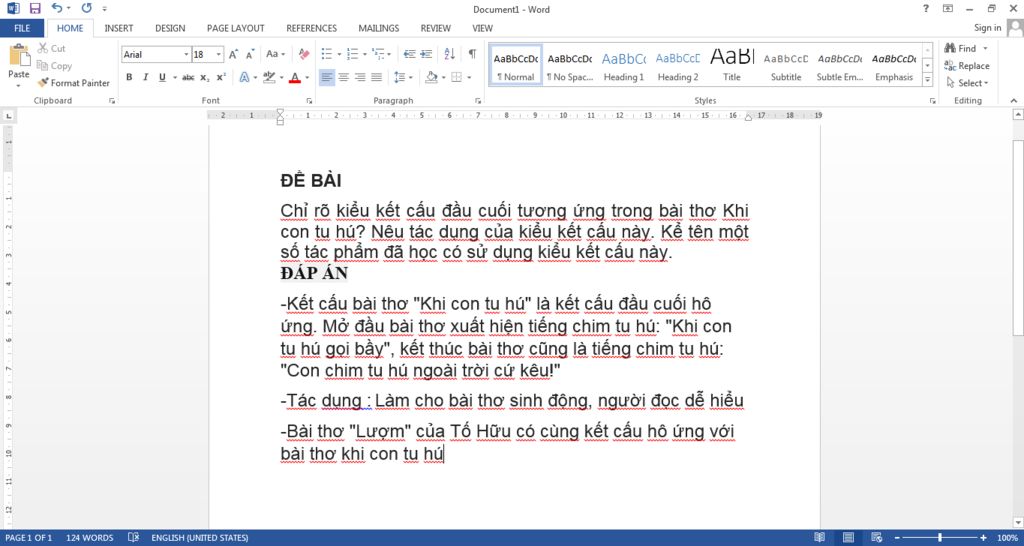Align text left
This screenshot has height=546, width=1024.
point(327,78)
